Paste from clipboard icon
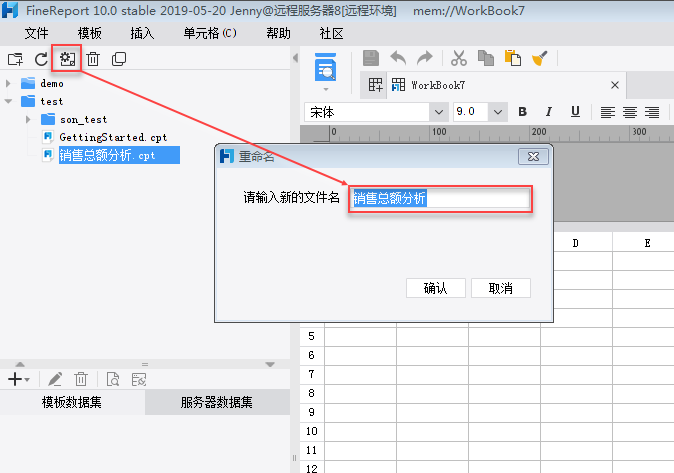The width and height of the screenshot is (674, 473). tap(513, 58)
